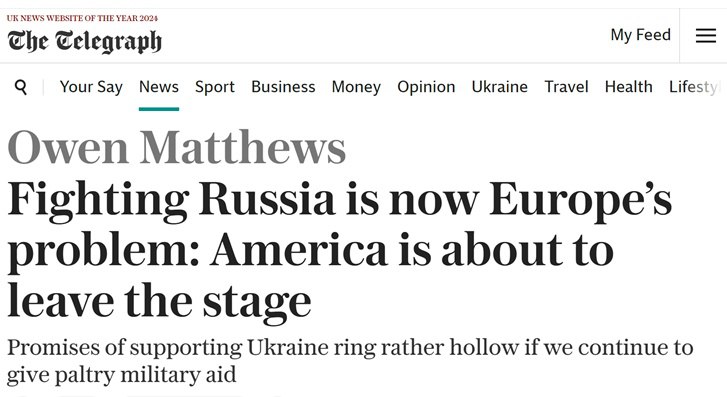Click the article subheading about paltry military aid

coord(350,361)
